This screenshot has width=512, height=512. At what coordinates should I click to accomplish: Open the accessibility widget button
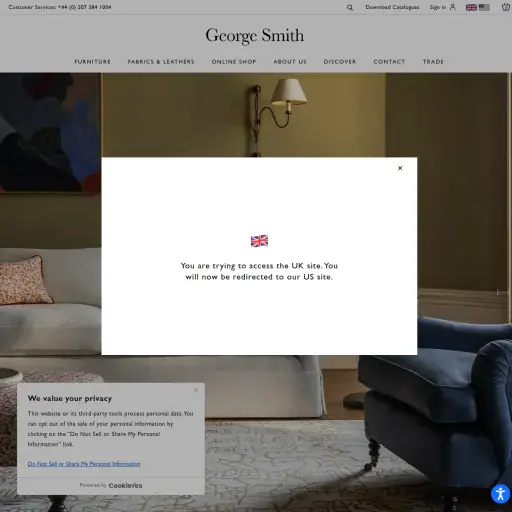pos(500,494)
